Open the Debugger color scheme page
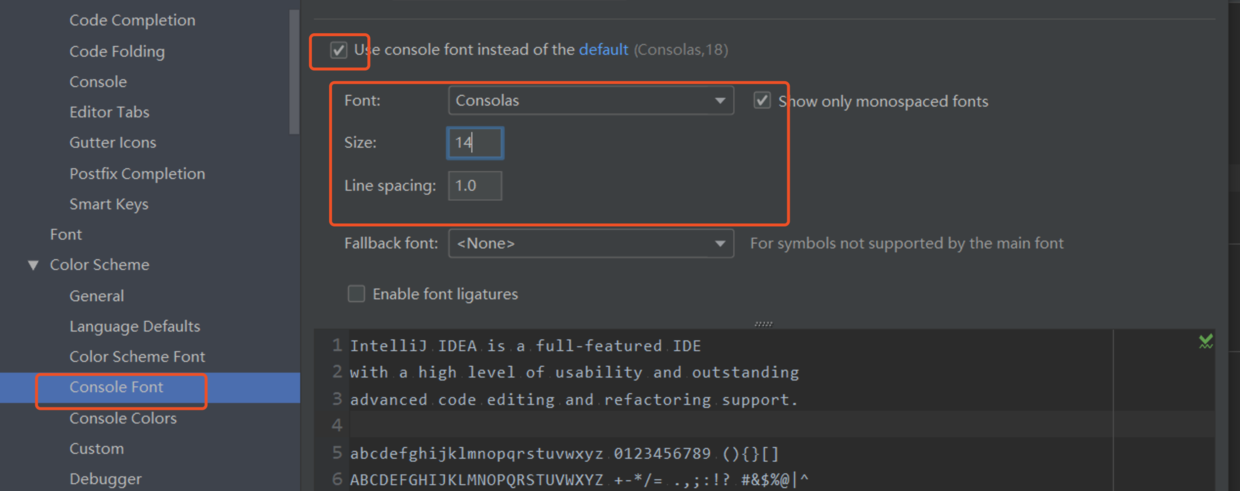This screenshot has height=491, width=1240. pyautogui.click(x=105, y=479)
